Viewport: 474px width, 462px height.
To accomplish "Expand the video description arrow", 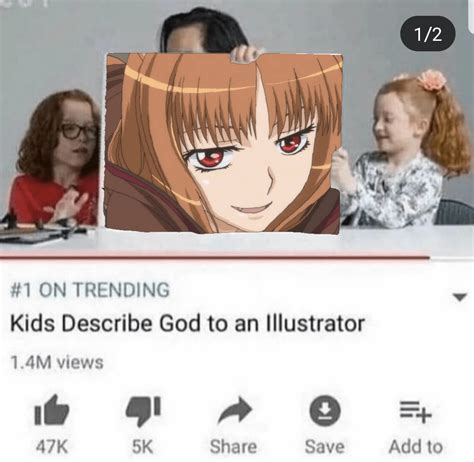I will click(460, 297).
